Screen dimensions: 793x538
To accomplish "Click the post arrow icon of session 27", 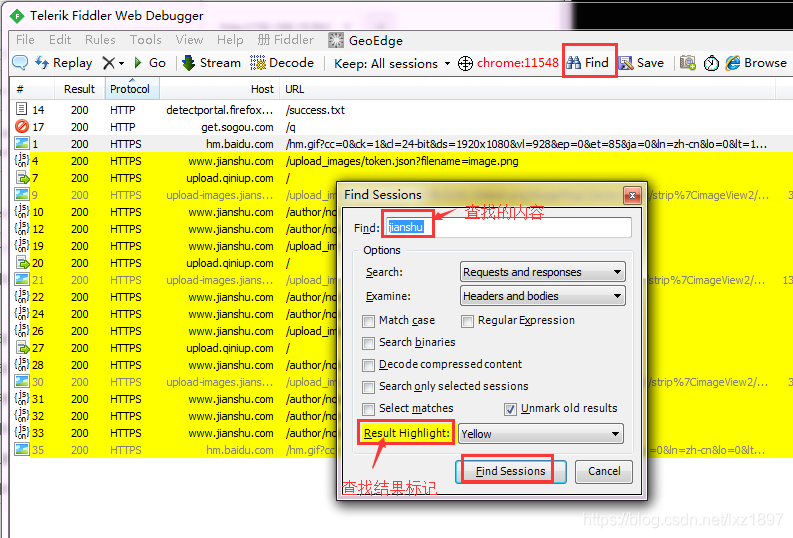I will pos(23,347).
